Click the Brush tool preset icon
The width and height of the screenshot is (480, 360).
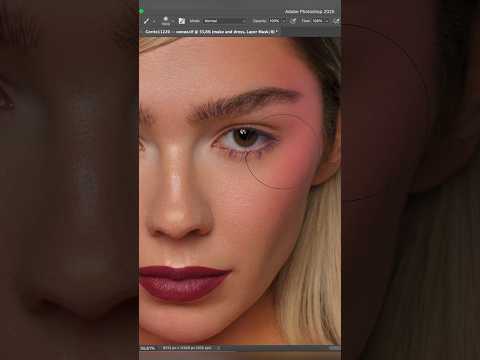pyautogui.click(x=146, y=21)
